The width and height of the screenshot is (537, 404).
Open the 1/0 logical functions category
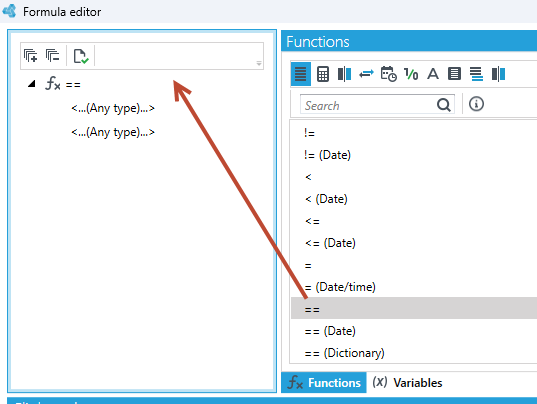tap(411, 74)
